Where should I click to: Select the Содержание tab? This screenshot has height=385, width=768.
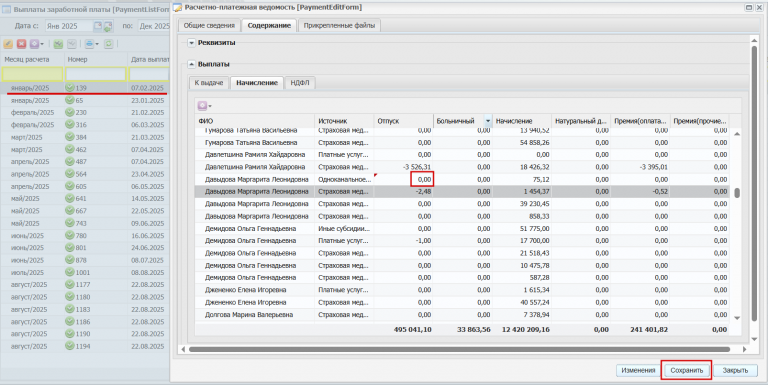coord(269,25)
